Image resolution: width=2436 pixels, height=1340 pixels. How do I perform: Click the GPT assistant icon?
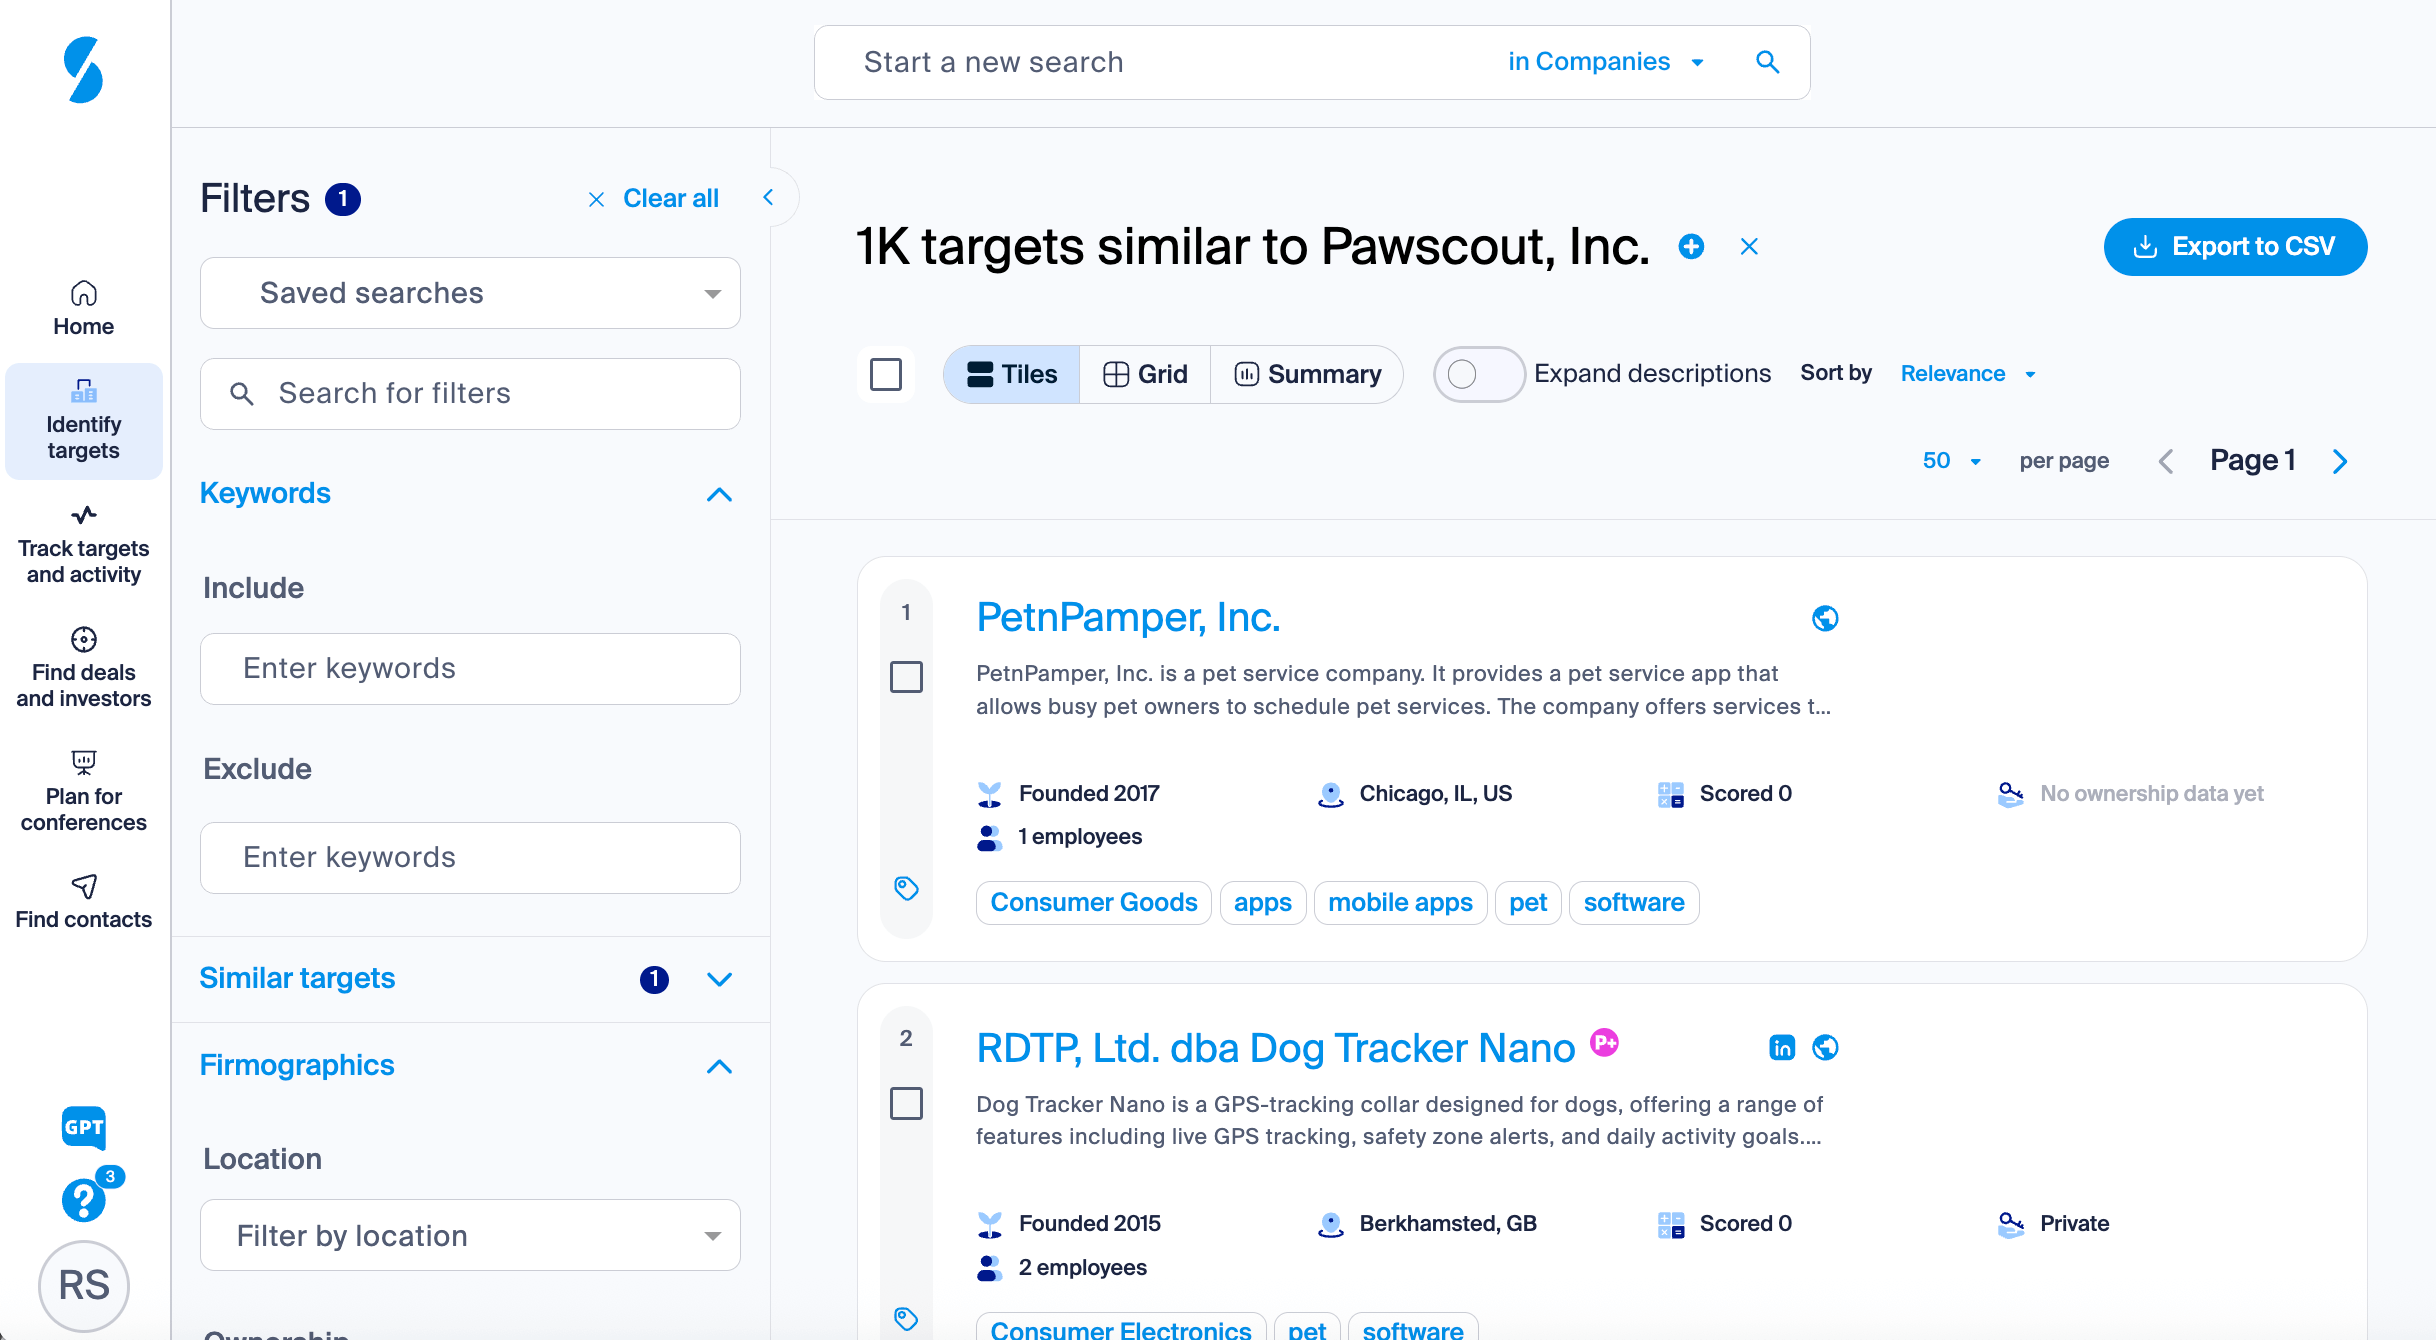click(x=84, y=1128)
